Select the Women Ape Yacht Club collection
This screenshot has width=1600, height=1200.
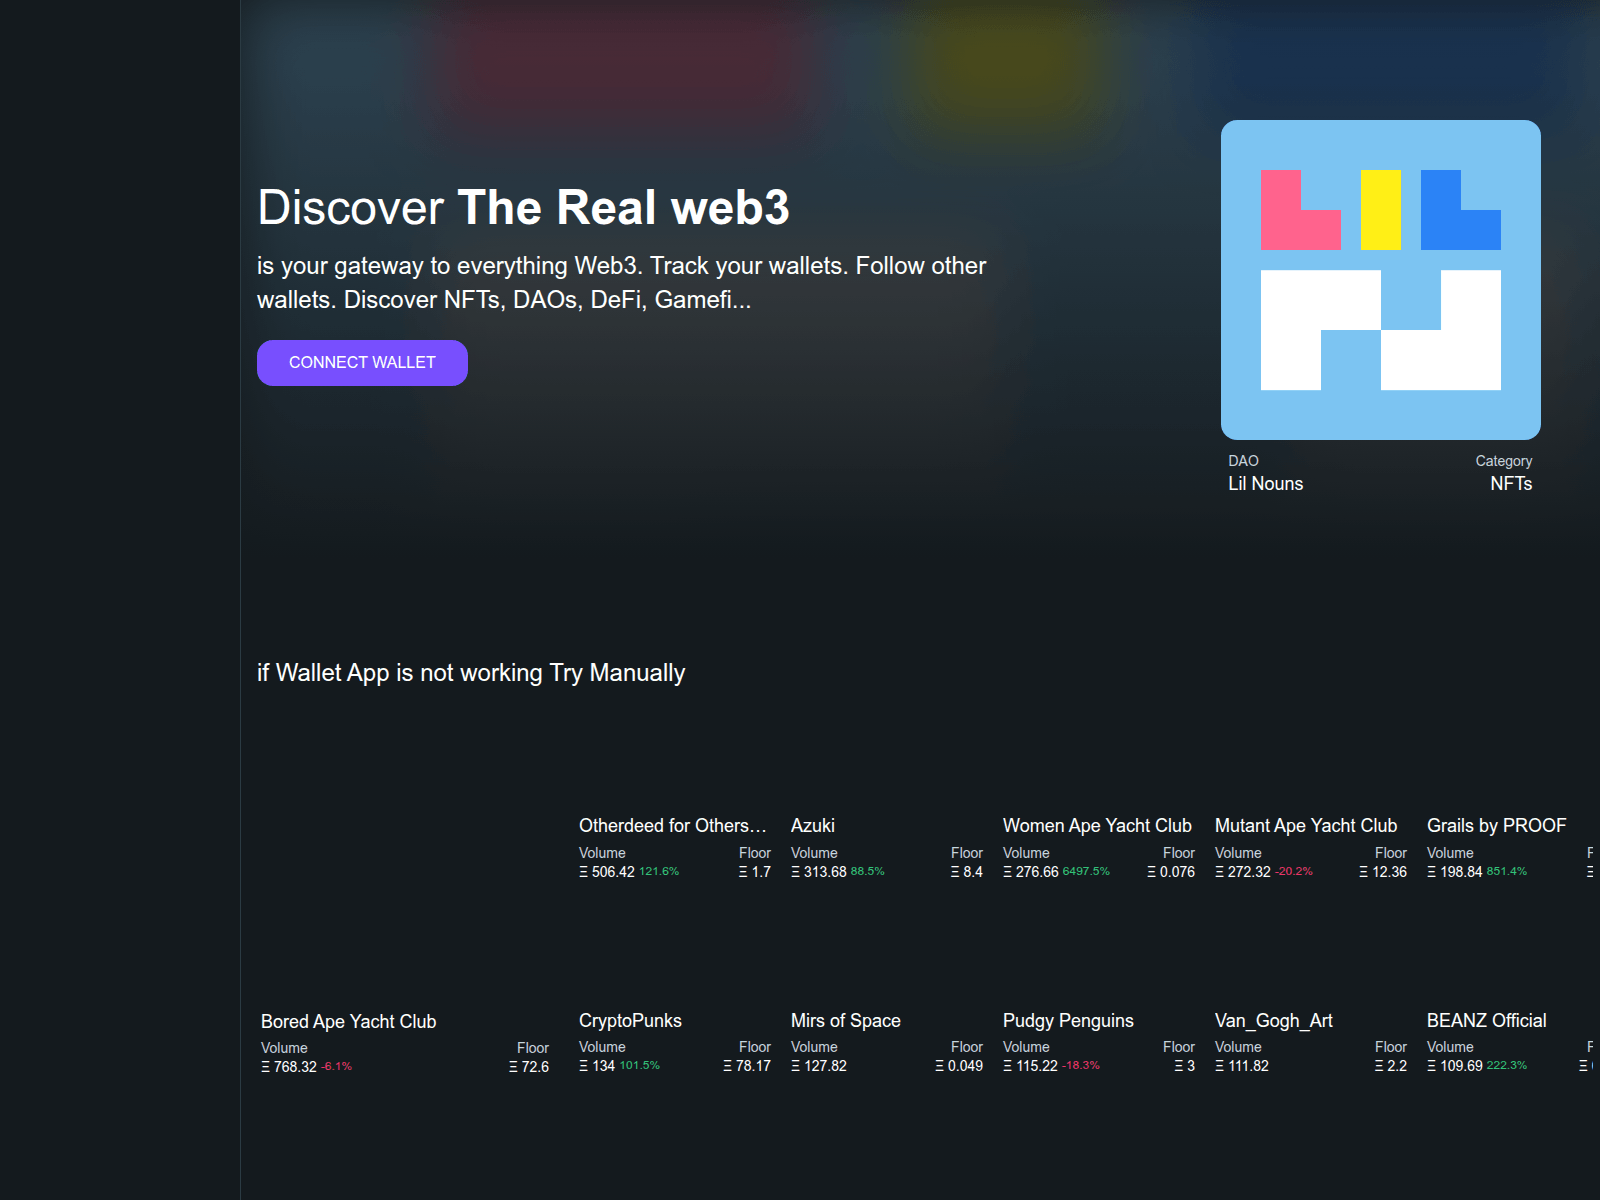point(1096,826)
